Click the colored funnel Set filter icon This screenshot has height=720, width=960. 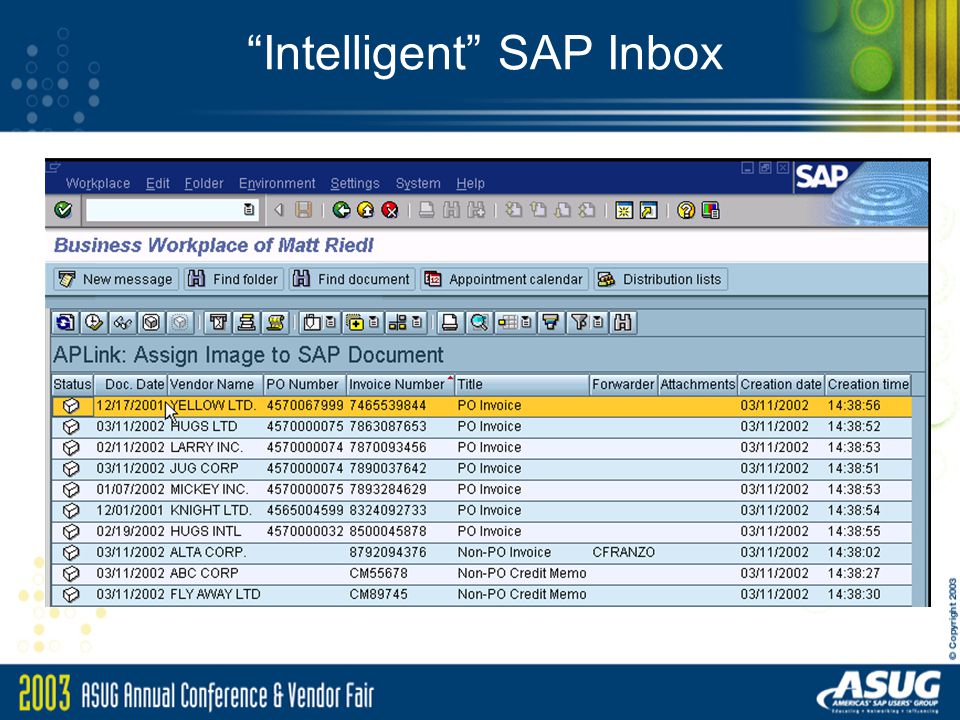coord(551,322)
